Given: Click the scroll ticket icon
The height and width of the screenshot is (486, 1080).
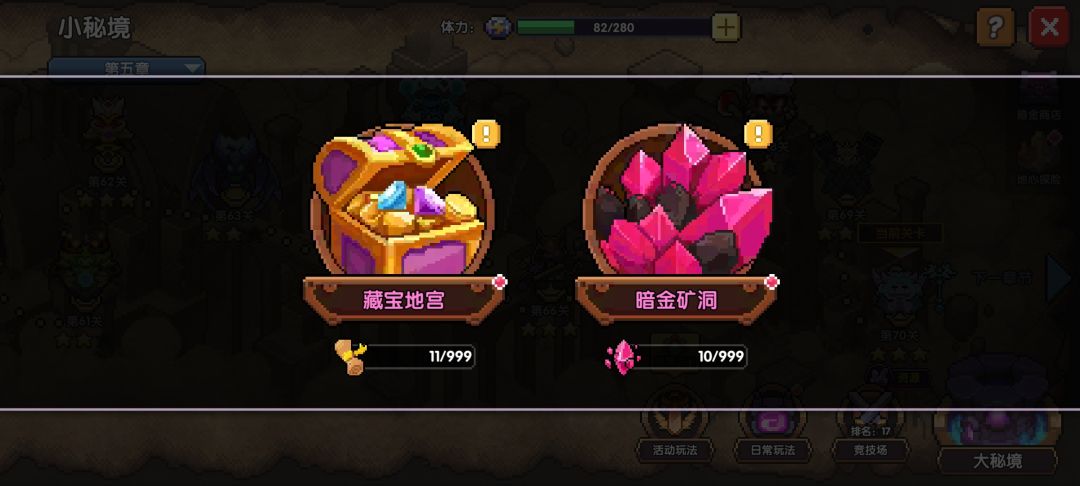Looking at the screenshot, I should coord(351,357).
